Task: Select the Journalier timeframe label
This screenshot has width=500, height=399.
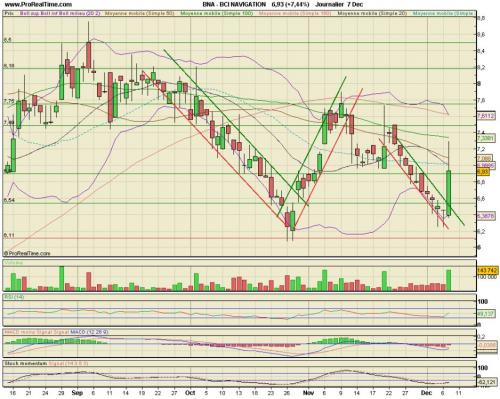Action: (x=329, y=4)
